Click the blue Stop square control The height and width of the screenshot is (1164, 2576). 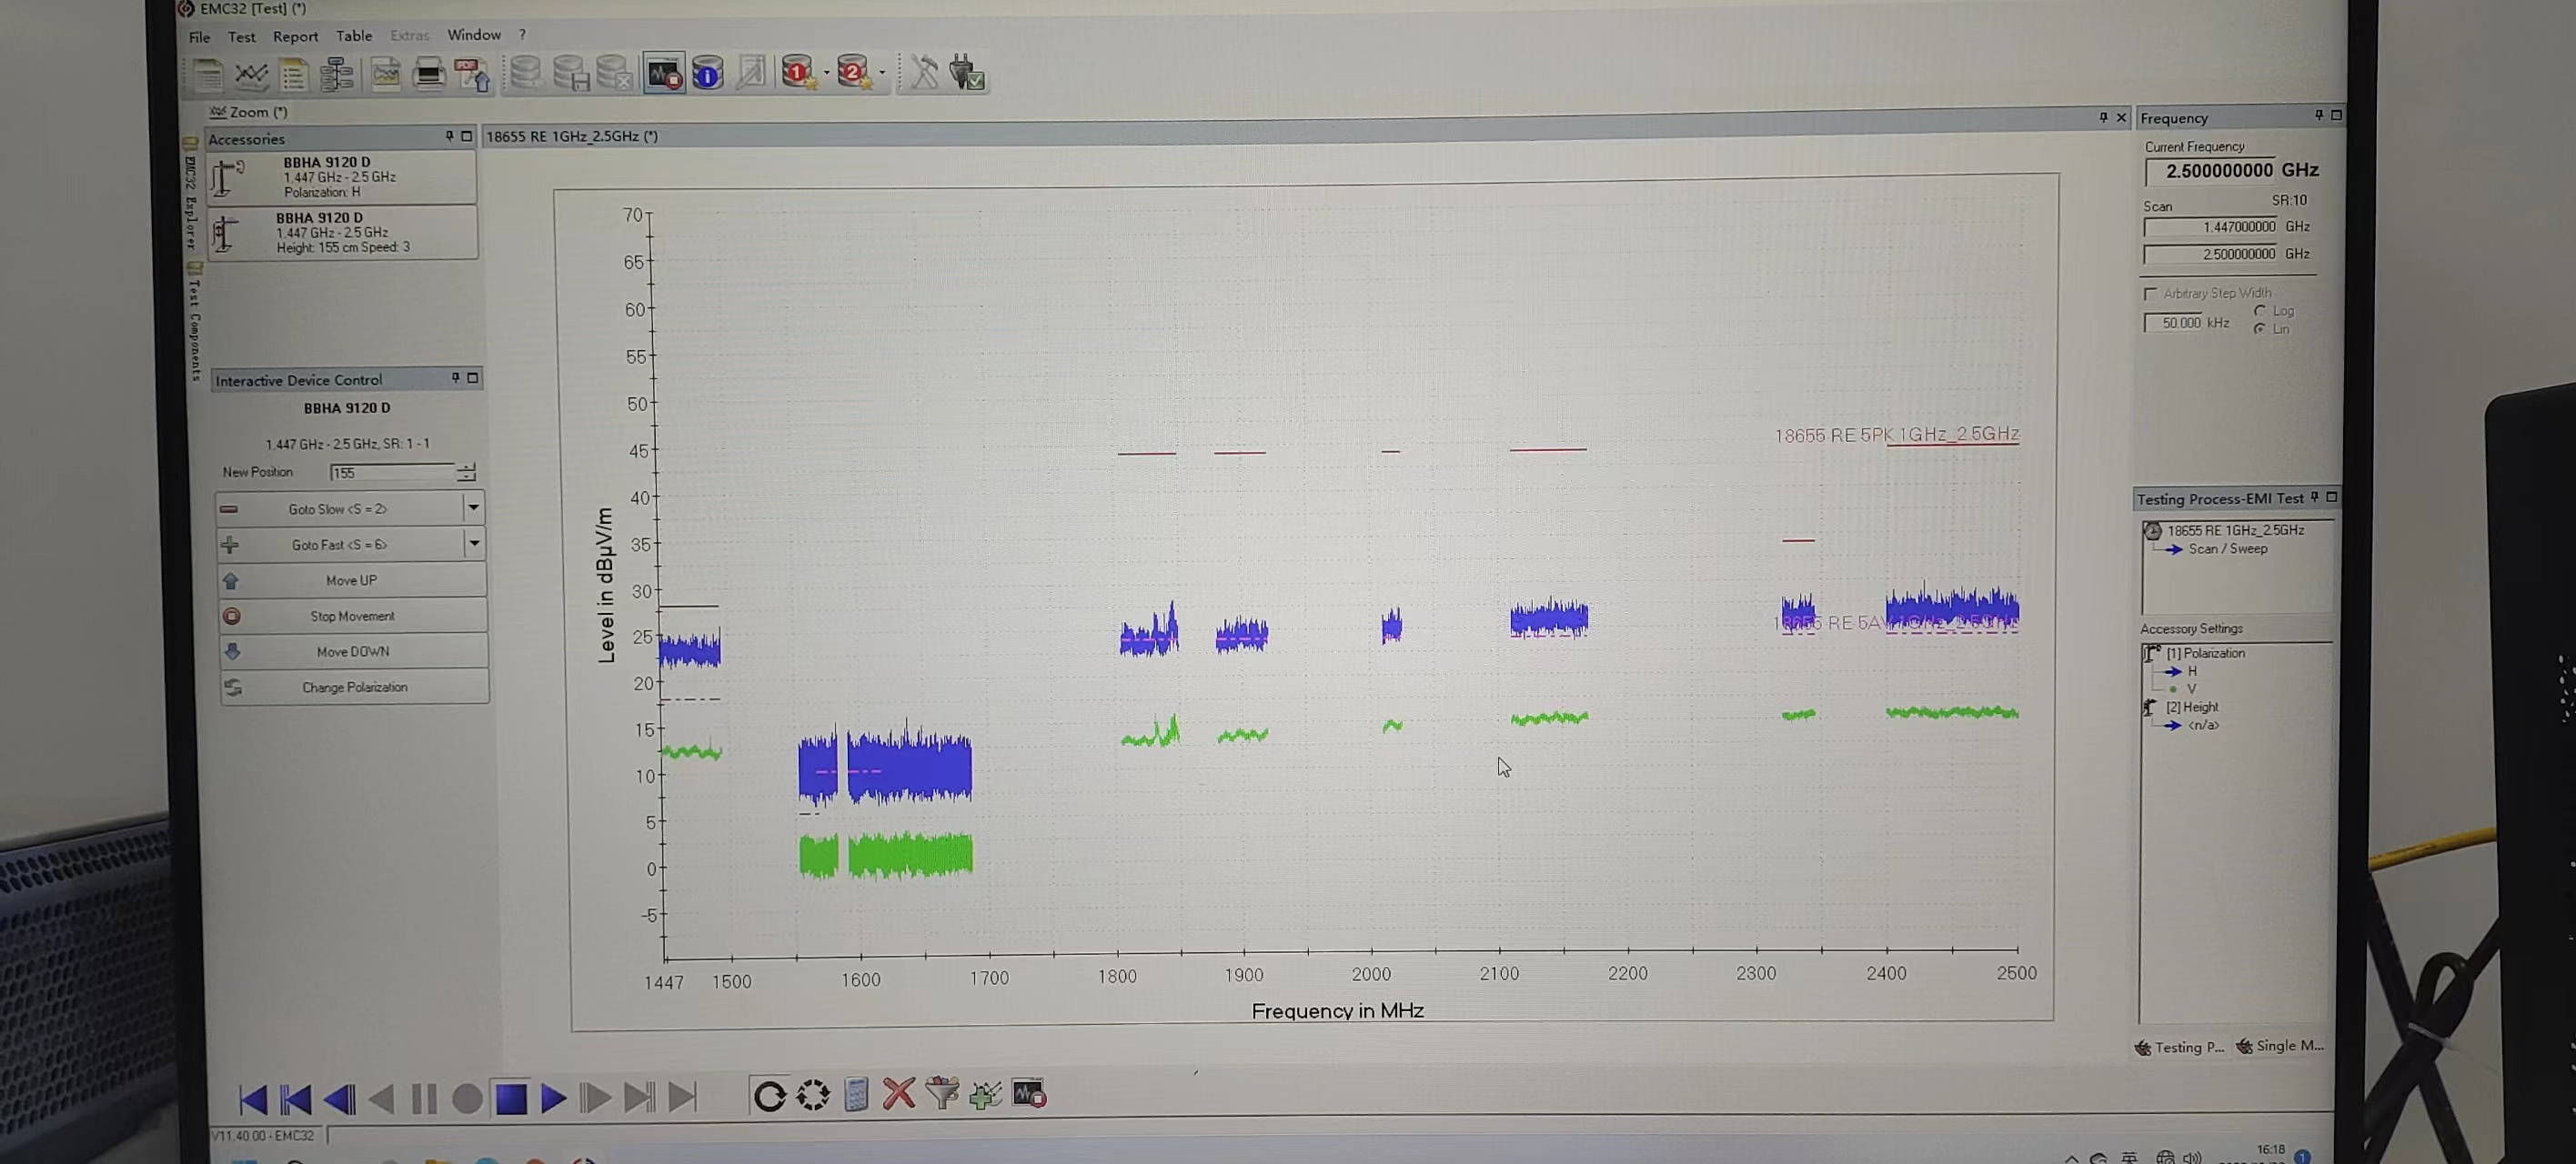(511, 1099)
